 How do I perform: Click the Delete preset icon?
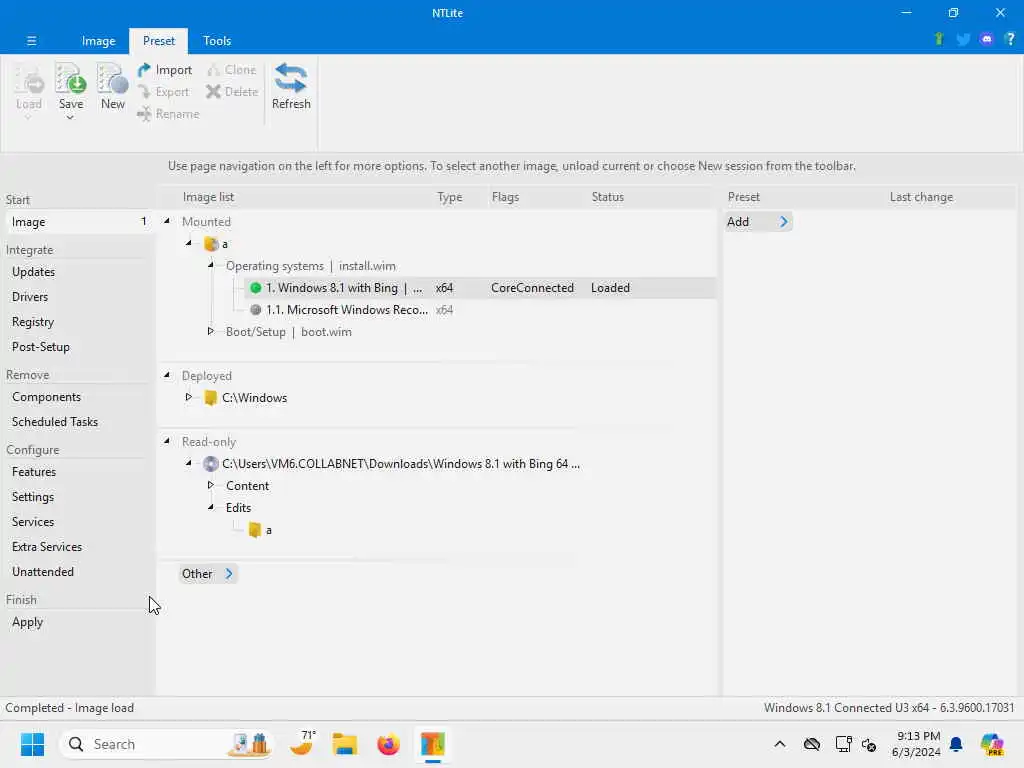(213, 92)
